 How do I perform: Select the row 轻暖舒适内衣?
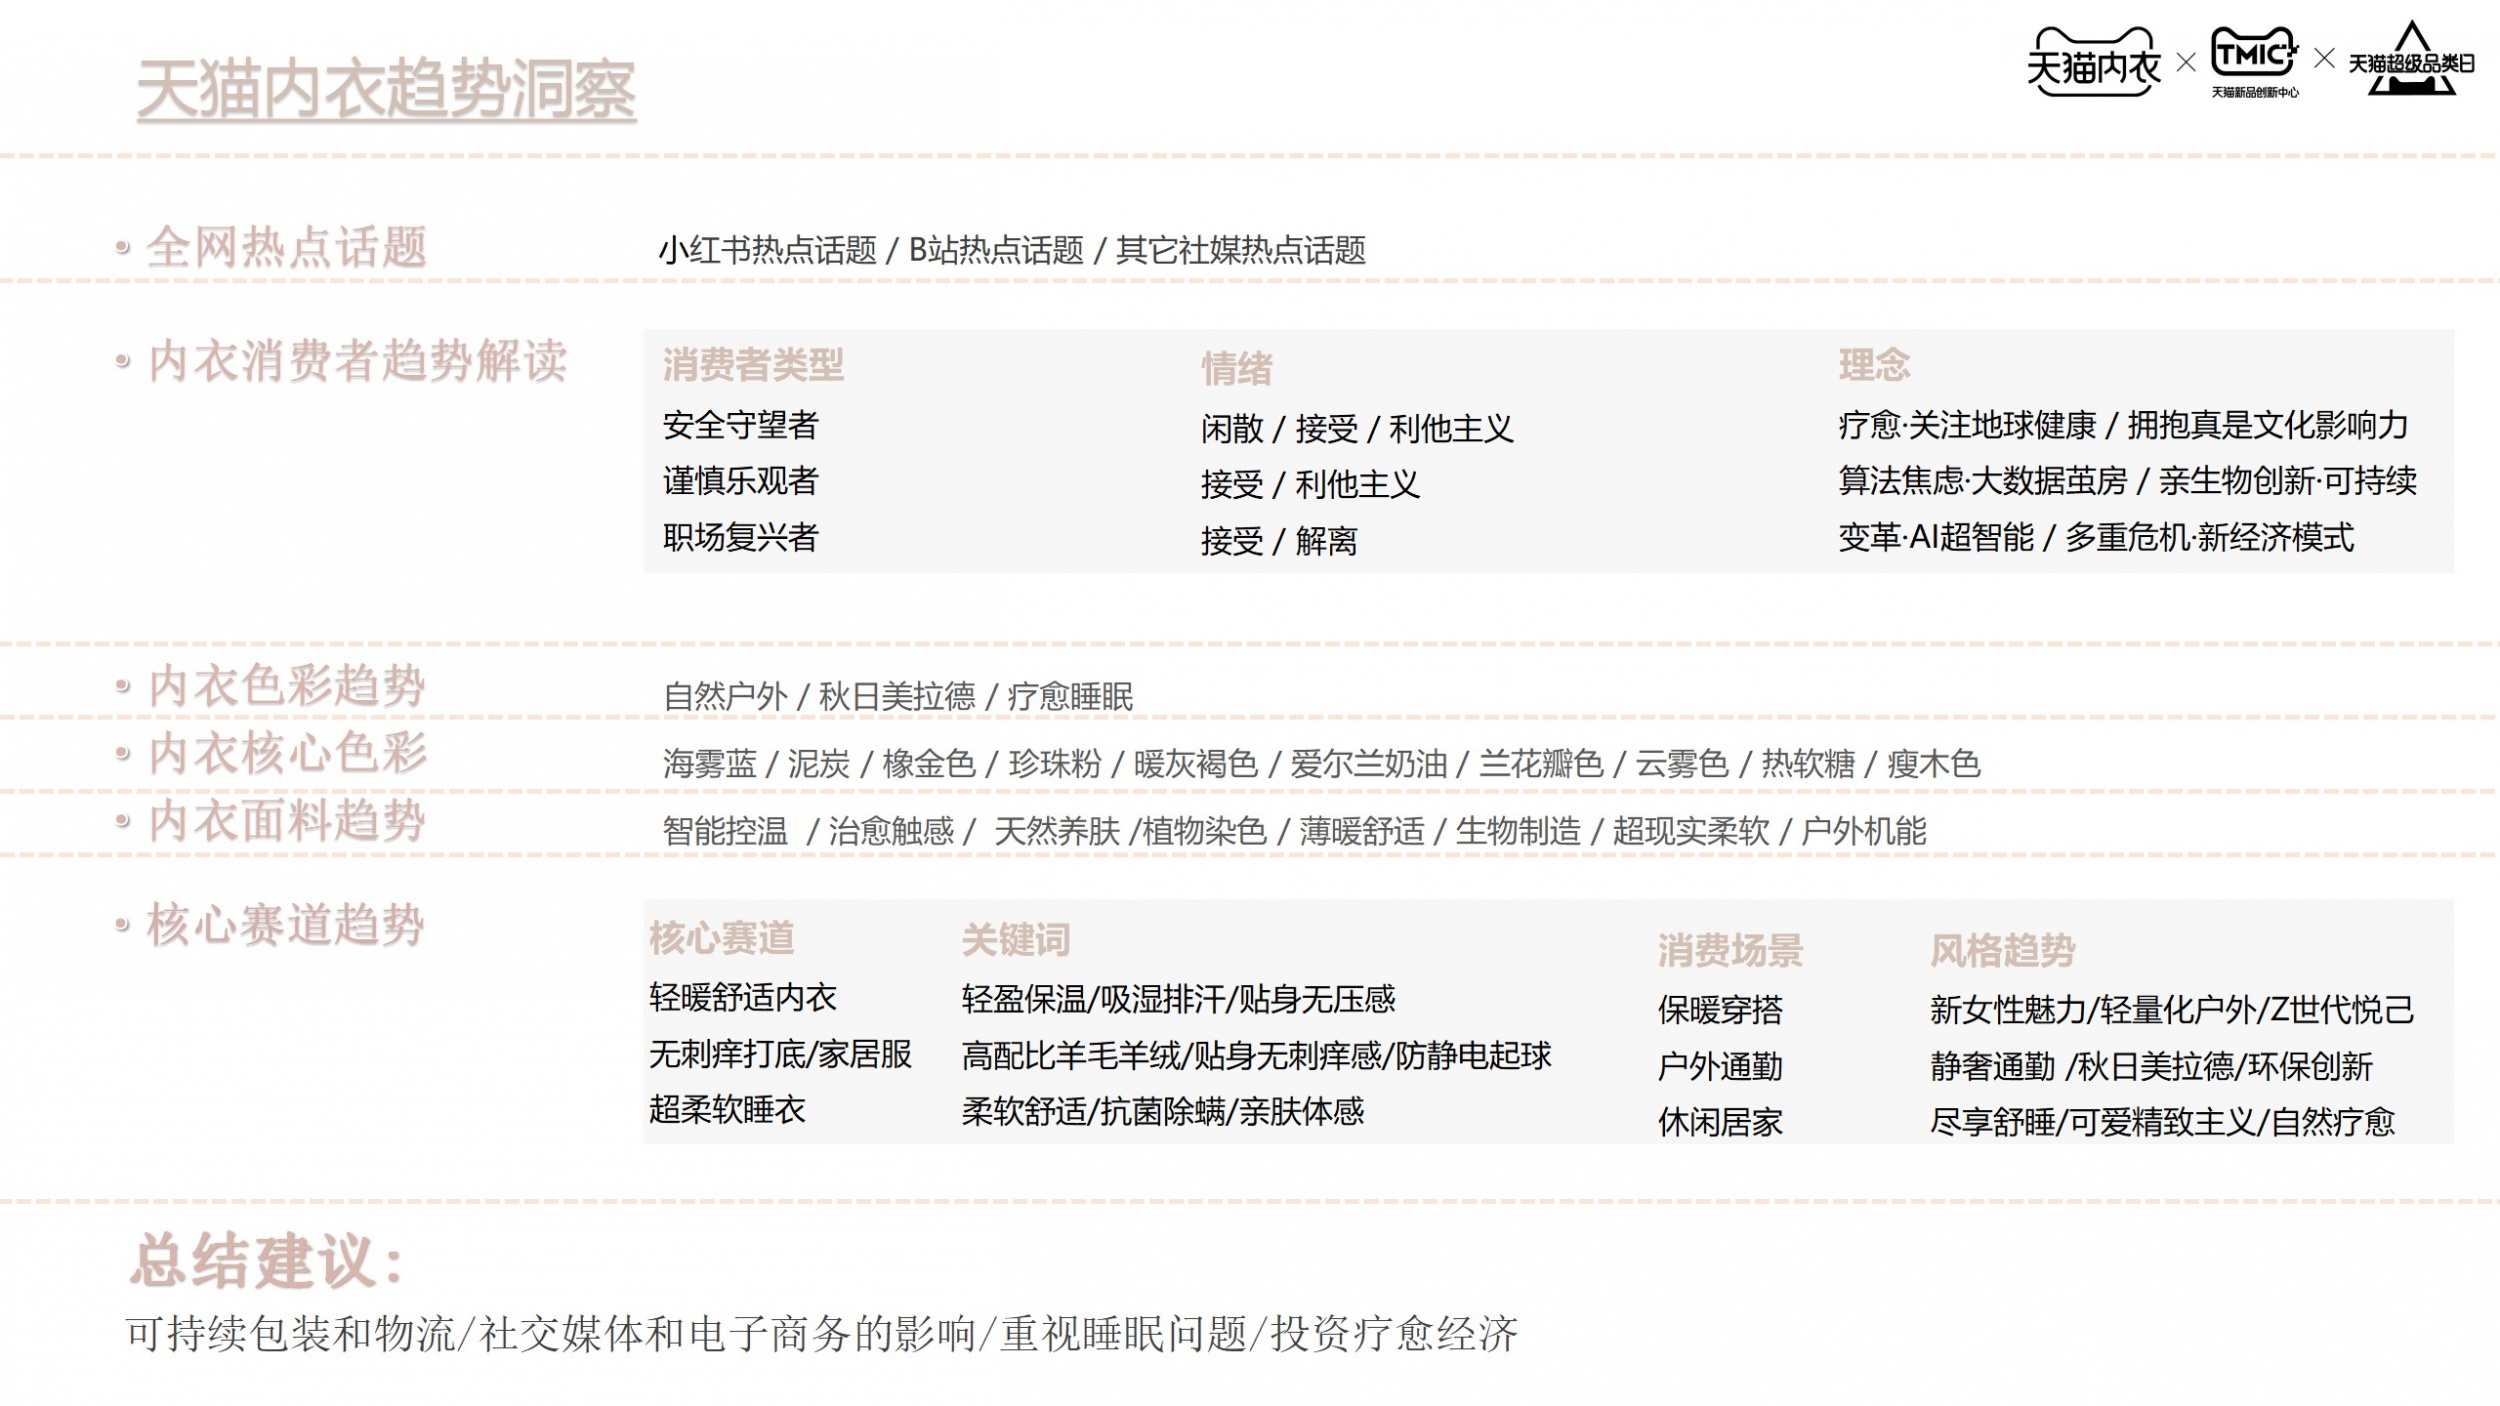click(742, 997)
